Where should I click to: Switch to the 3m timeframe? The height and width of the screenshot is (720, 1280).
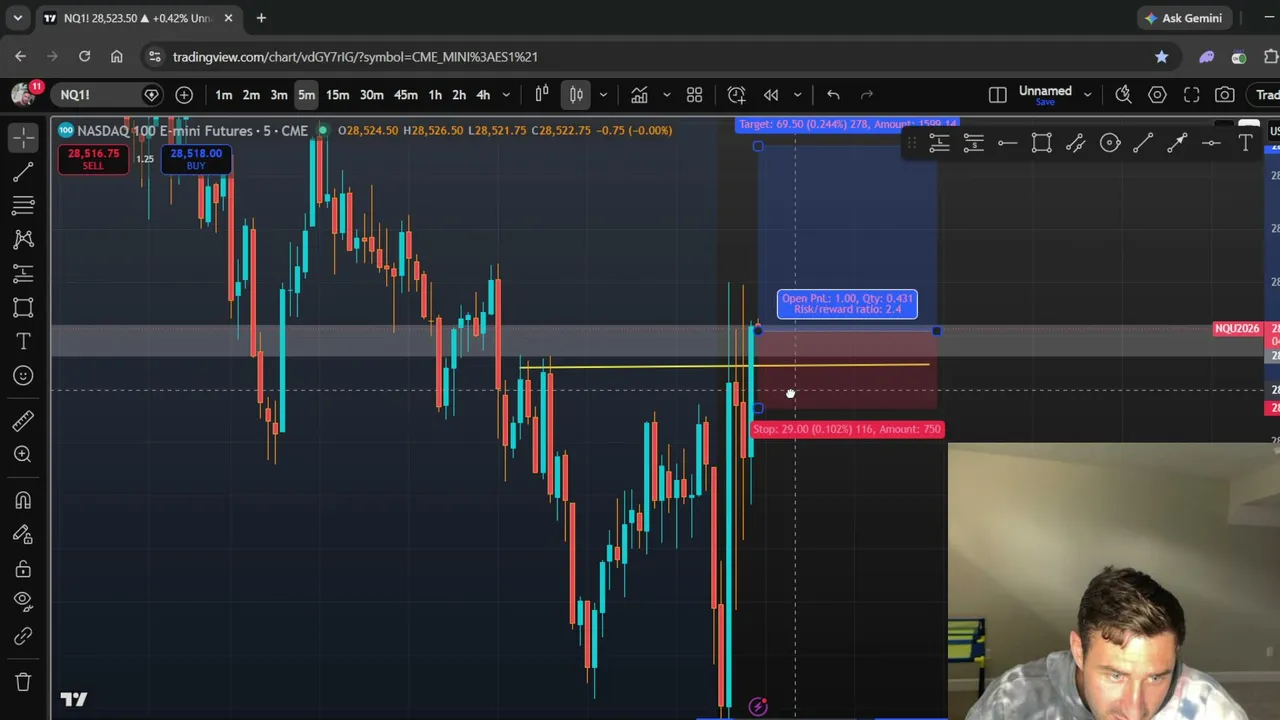point(279,95)
